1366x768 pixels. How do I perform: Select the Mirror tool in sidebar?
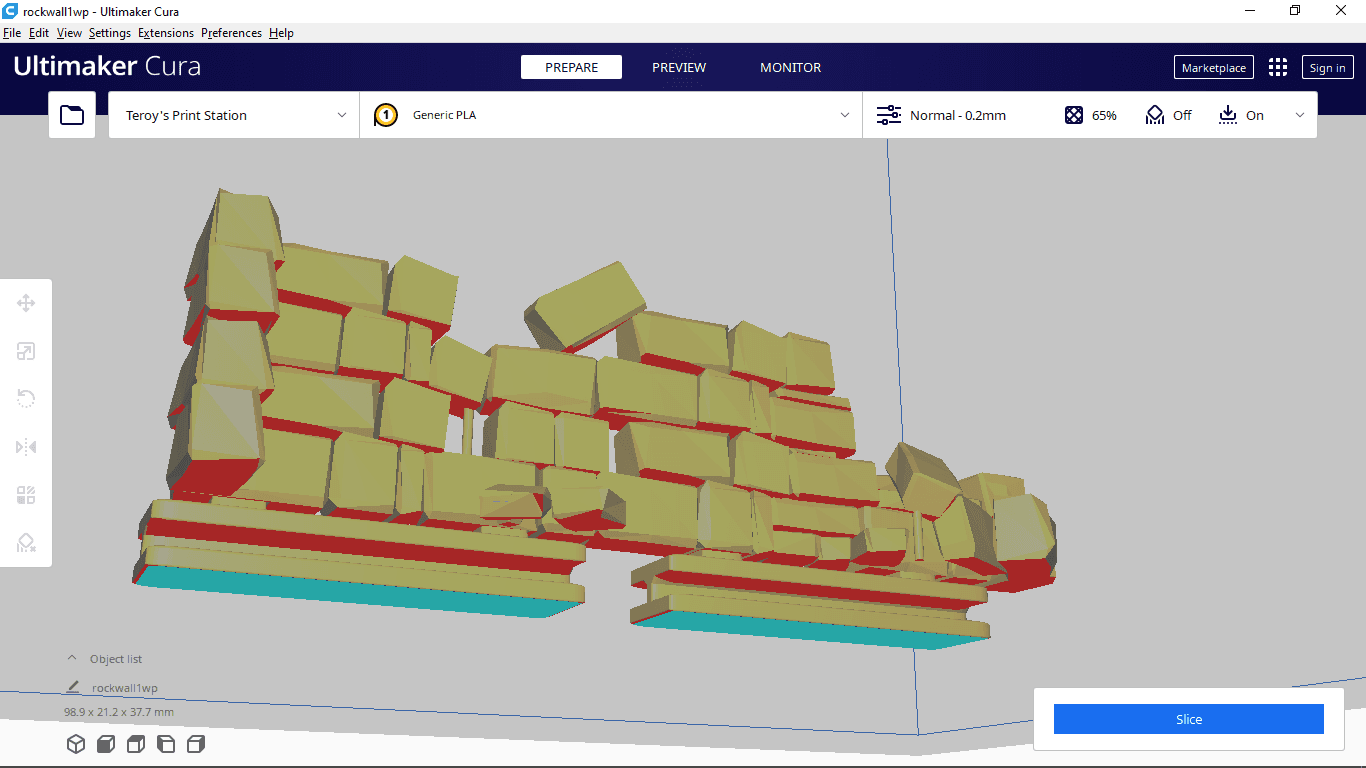[26, 447]
